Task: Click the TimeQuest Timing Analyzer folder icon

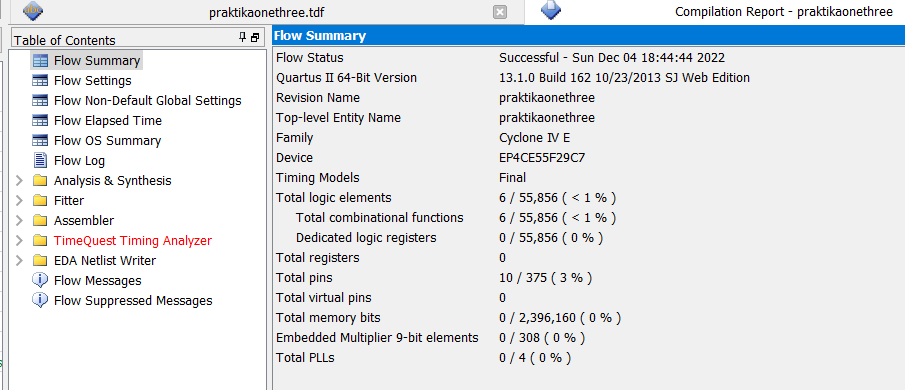Action: 40,241
